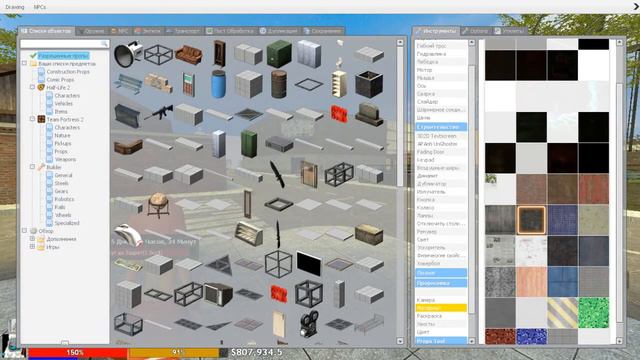The height and width of the screenshot is (360, 640).
Task: Spawn the film projector camera prop
Action: [309, 324]
